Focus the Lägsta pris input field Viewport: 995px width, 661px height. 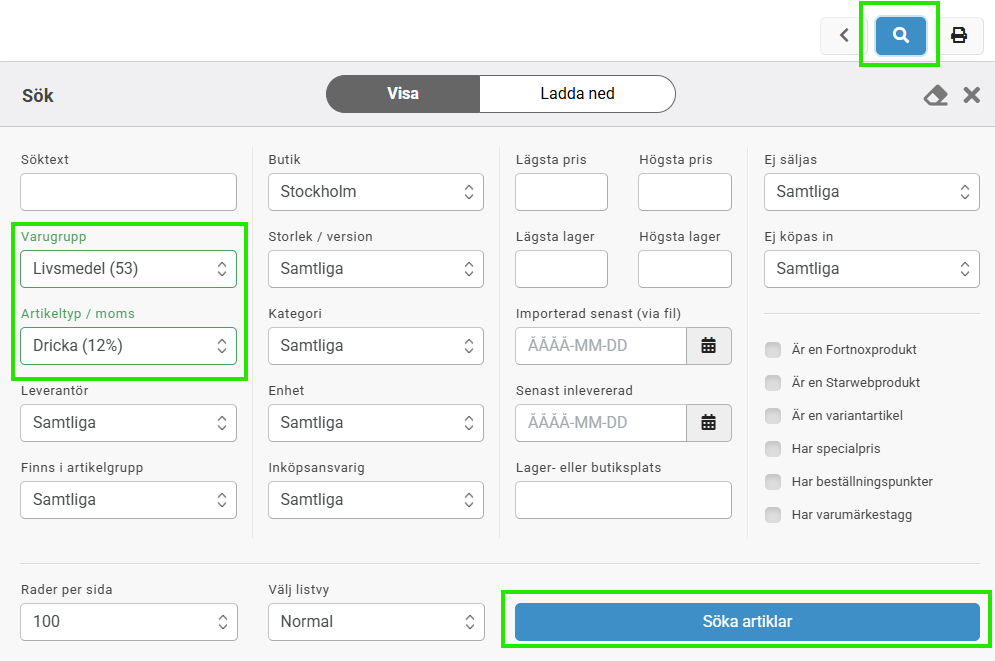coord(561,192)
